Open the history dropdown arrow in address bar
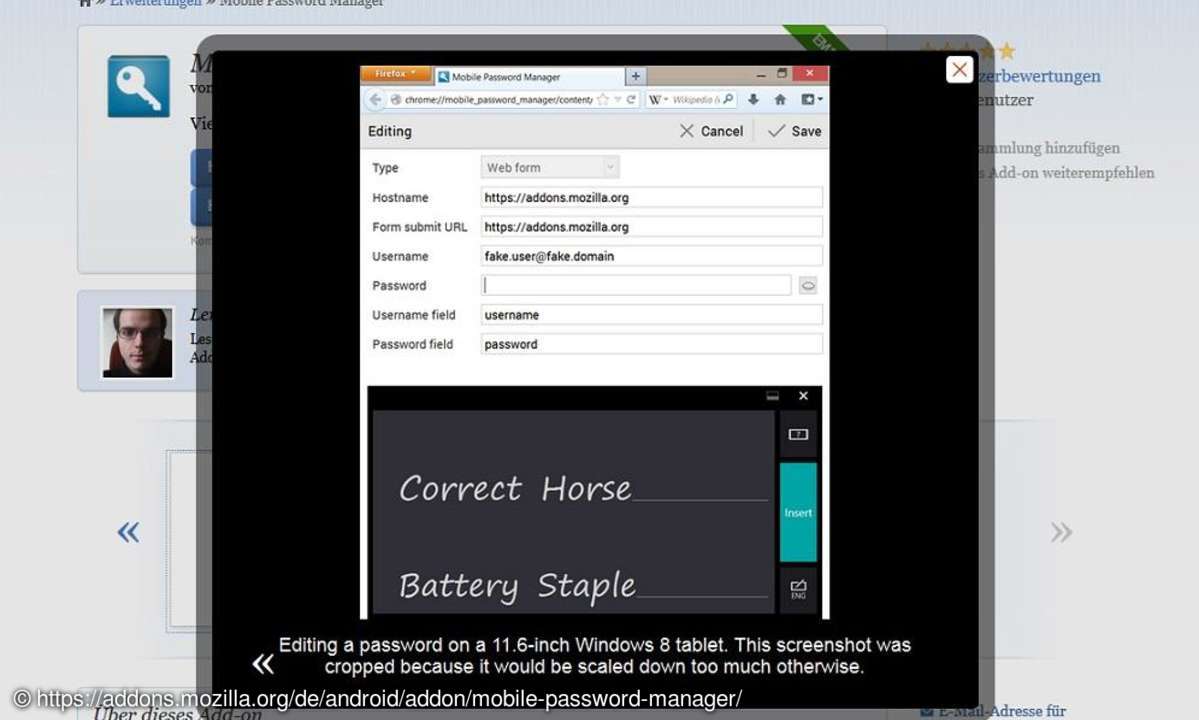1199x720 pixels. tap(617, 99)
